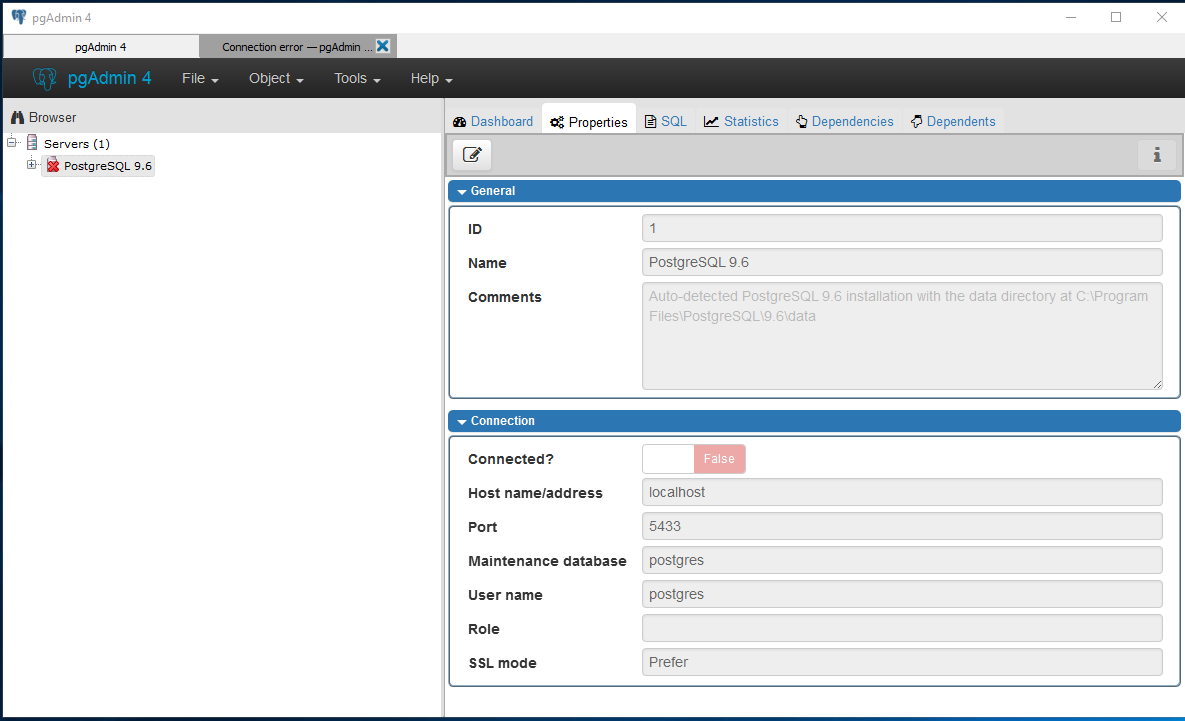Switch to the Statistics tab
This screenshot has width=1185, height=721.
coord(741,121)
